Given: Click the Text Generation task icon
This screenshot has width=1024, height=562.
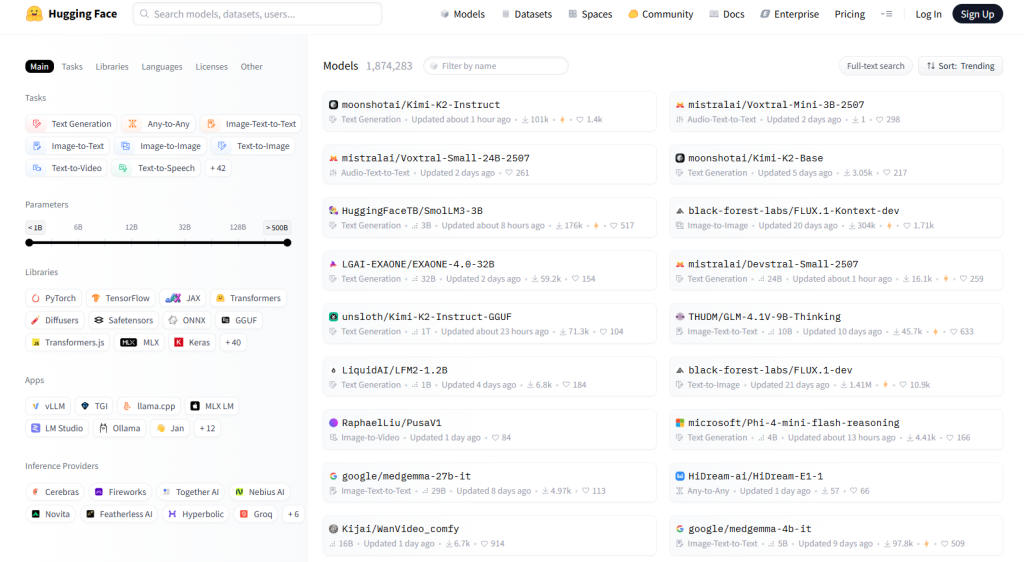Looking at the screenshot, I should 37,124.
